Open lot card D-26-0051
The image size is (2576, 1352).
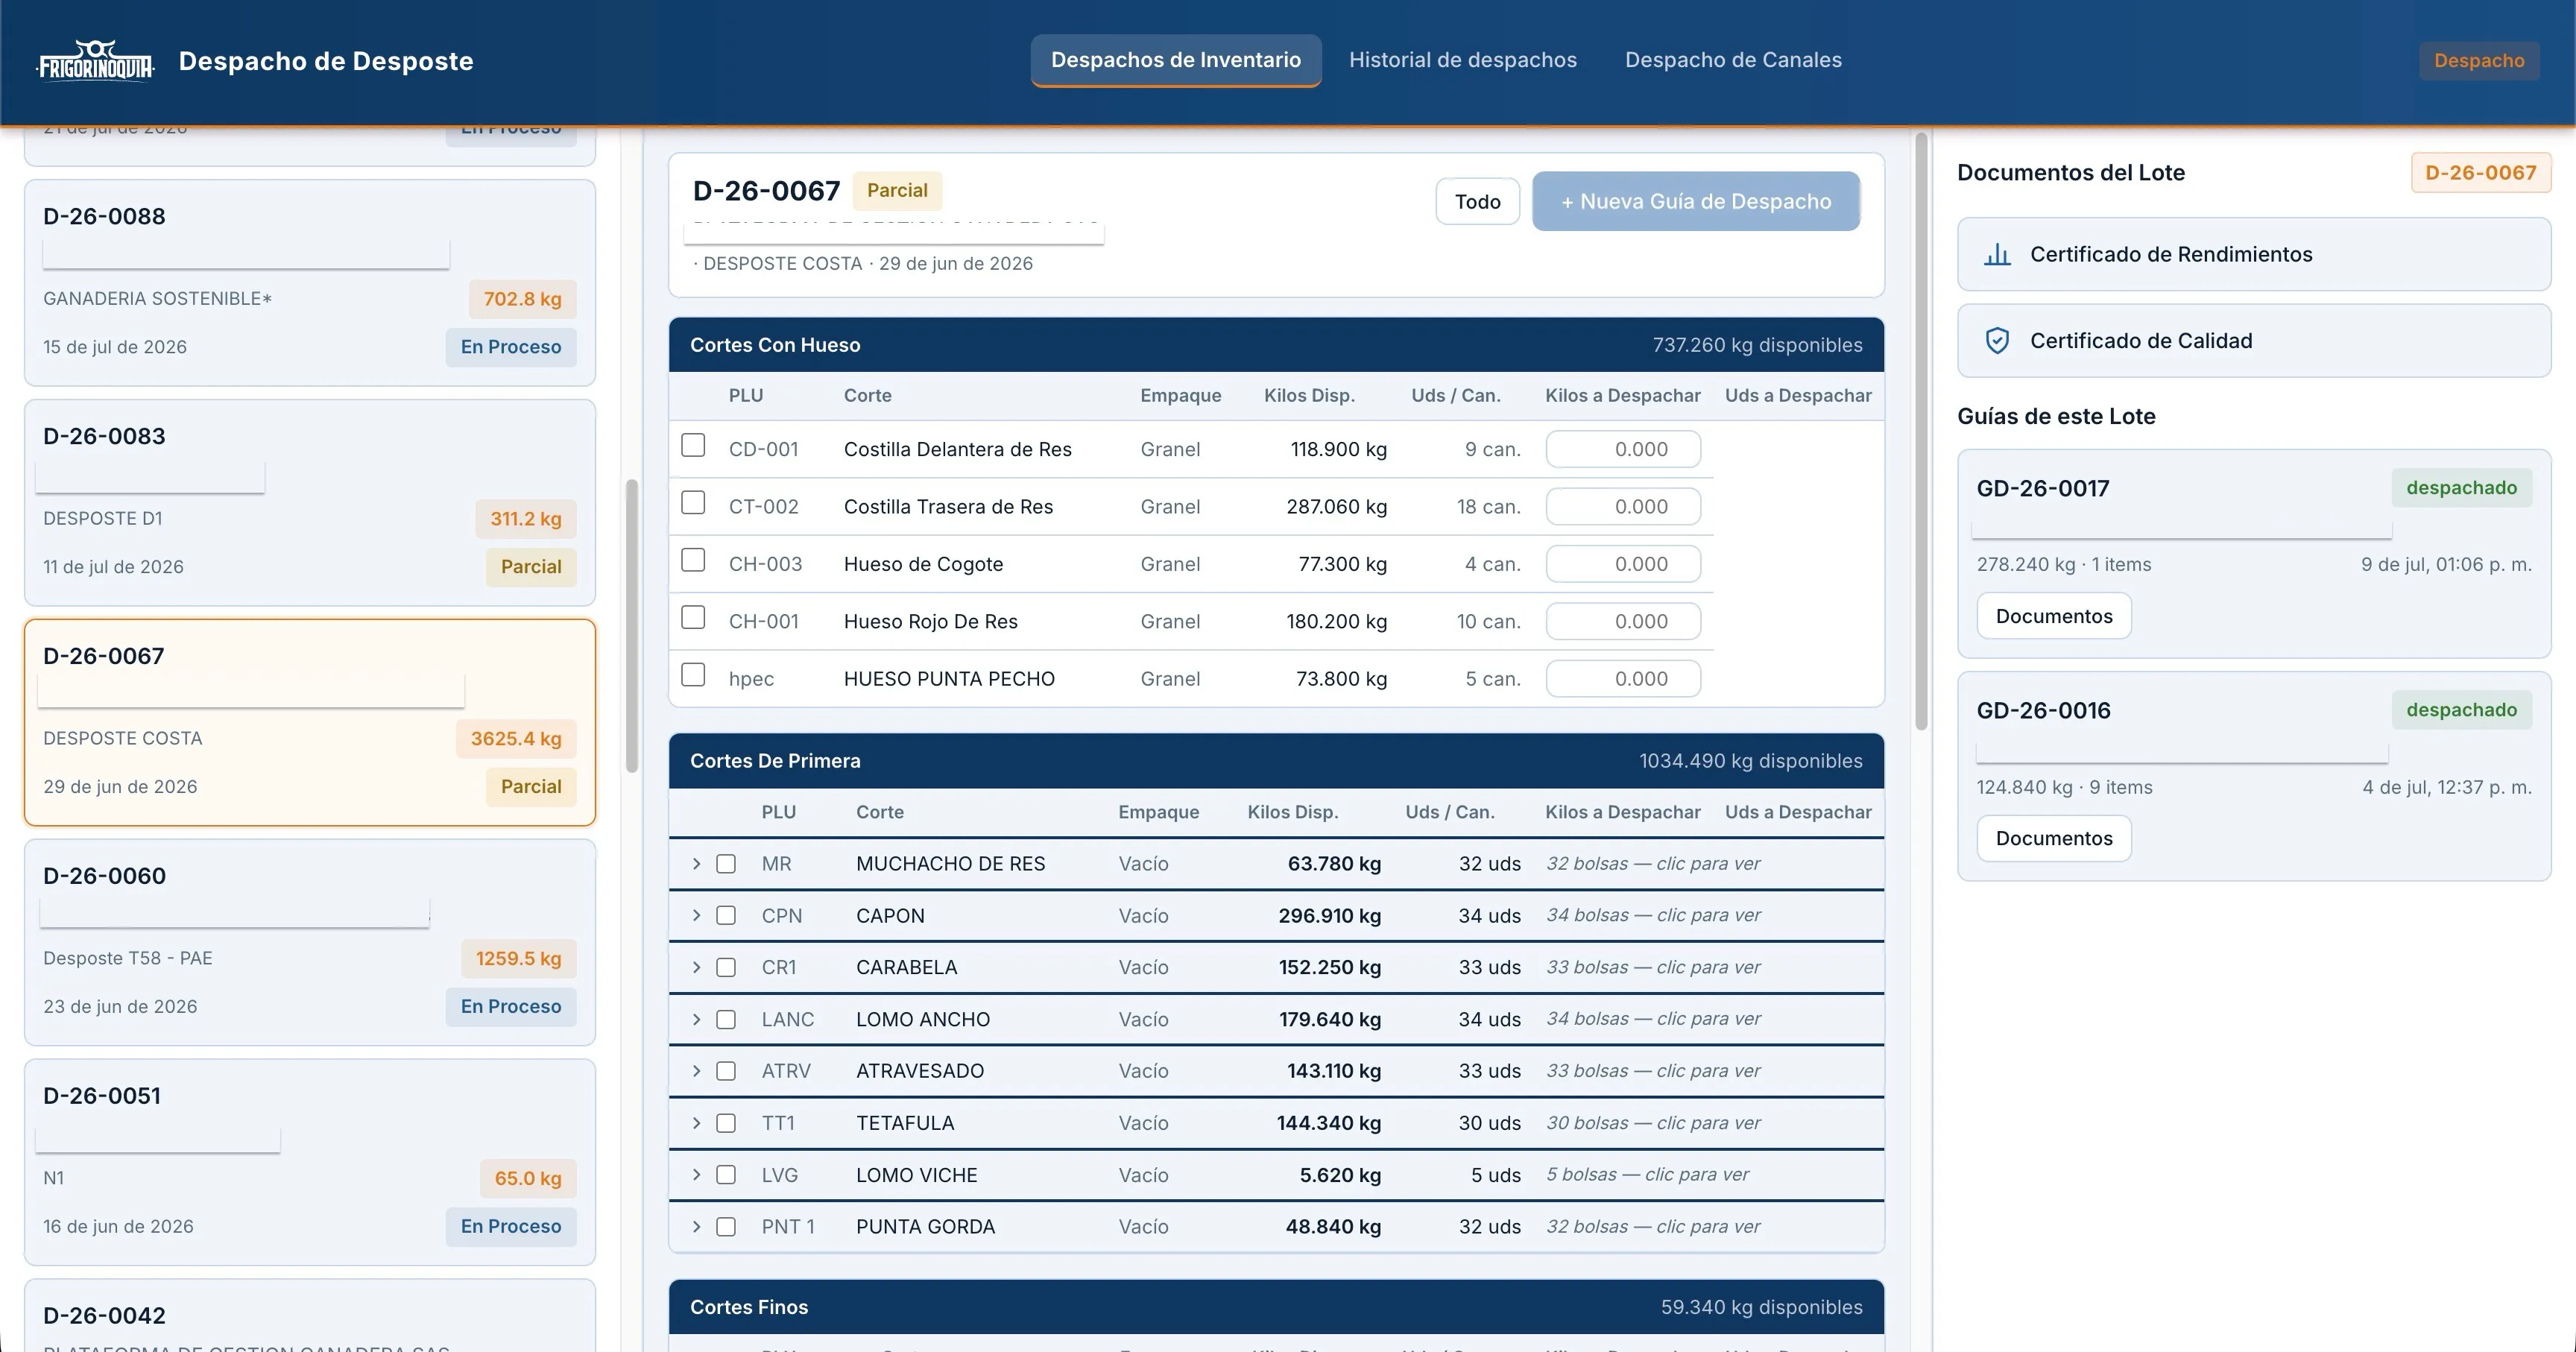[x=310, y=1163]
